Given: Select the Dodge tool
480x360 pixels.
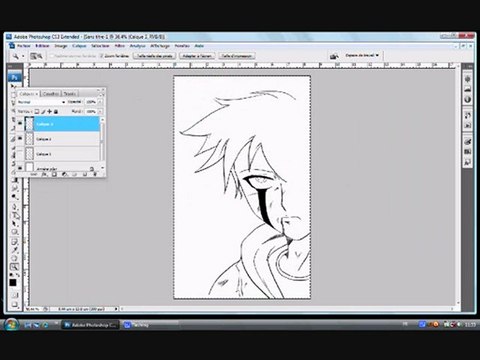Looking at the screenshot, I should (x=14, y=197).
